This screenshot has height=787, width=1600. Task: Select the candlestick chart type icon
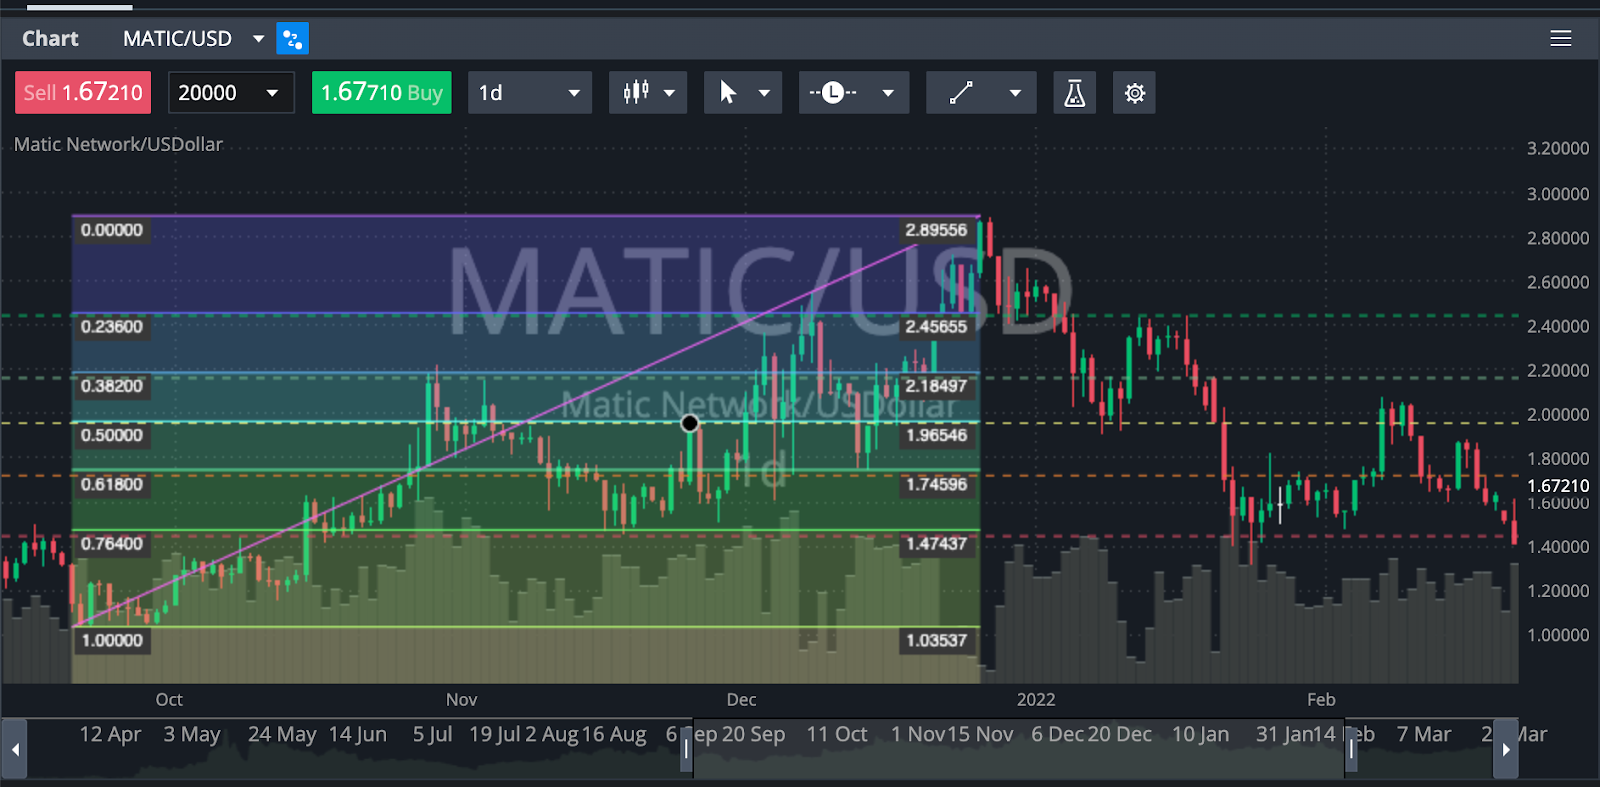pos(636,93)
